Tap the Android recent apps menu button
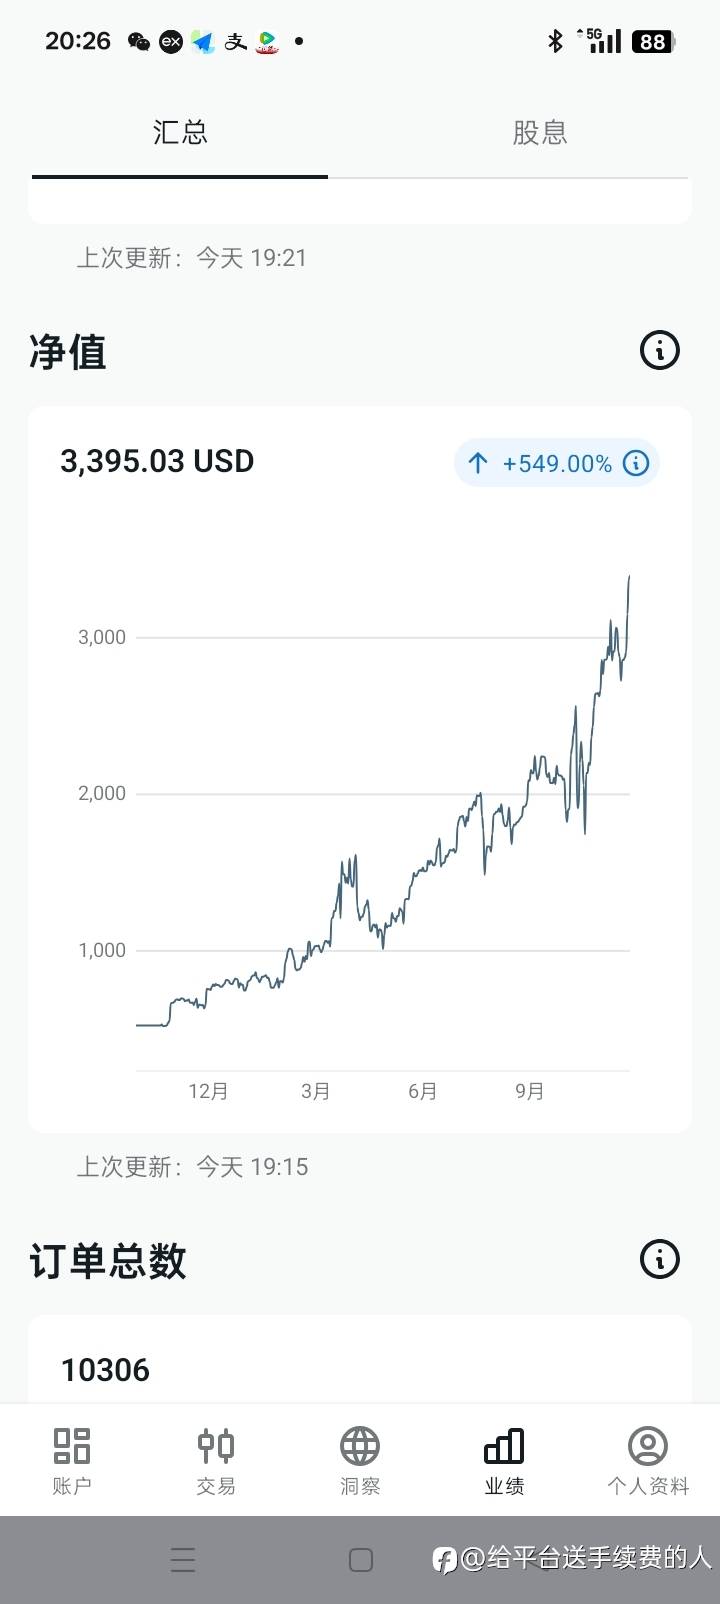The height and width of the screenshot is (1604, 720). pos(183,1560)
